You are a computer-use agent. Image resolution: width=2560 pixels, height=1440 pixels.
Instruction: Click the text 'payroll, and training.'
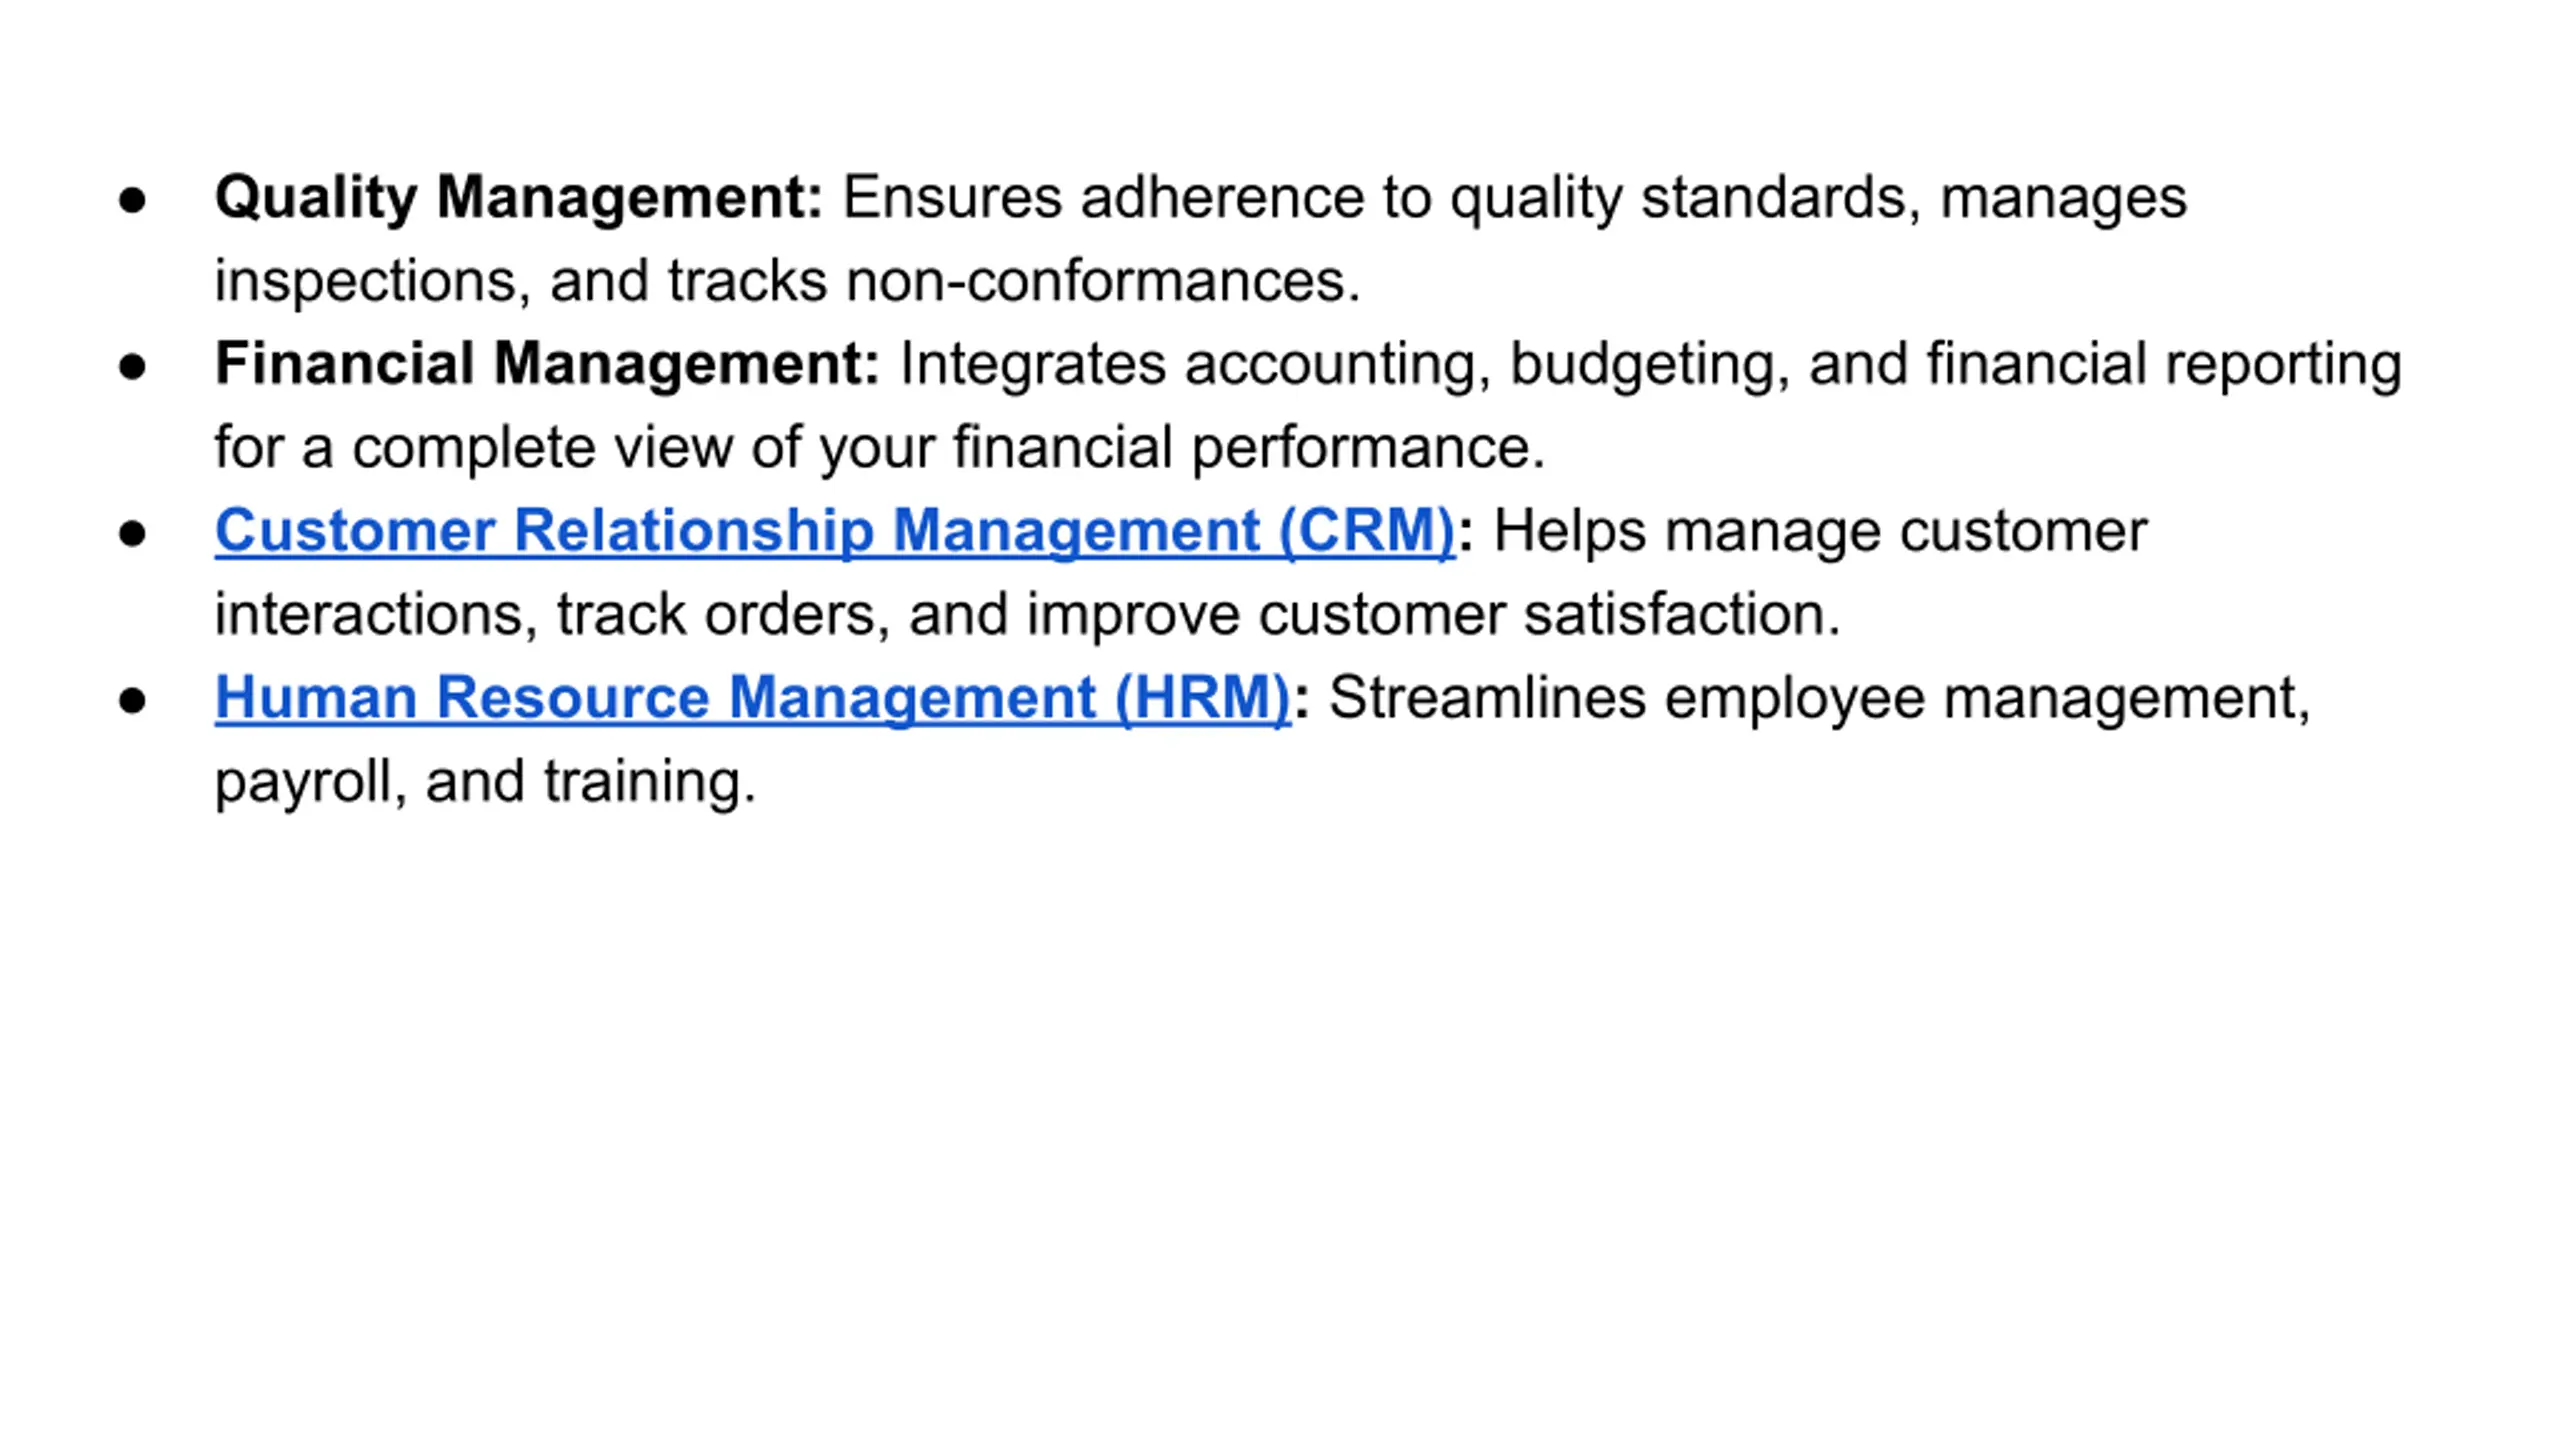pyautogui.click(x=485, y=782)
